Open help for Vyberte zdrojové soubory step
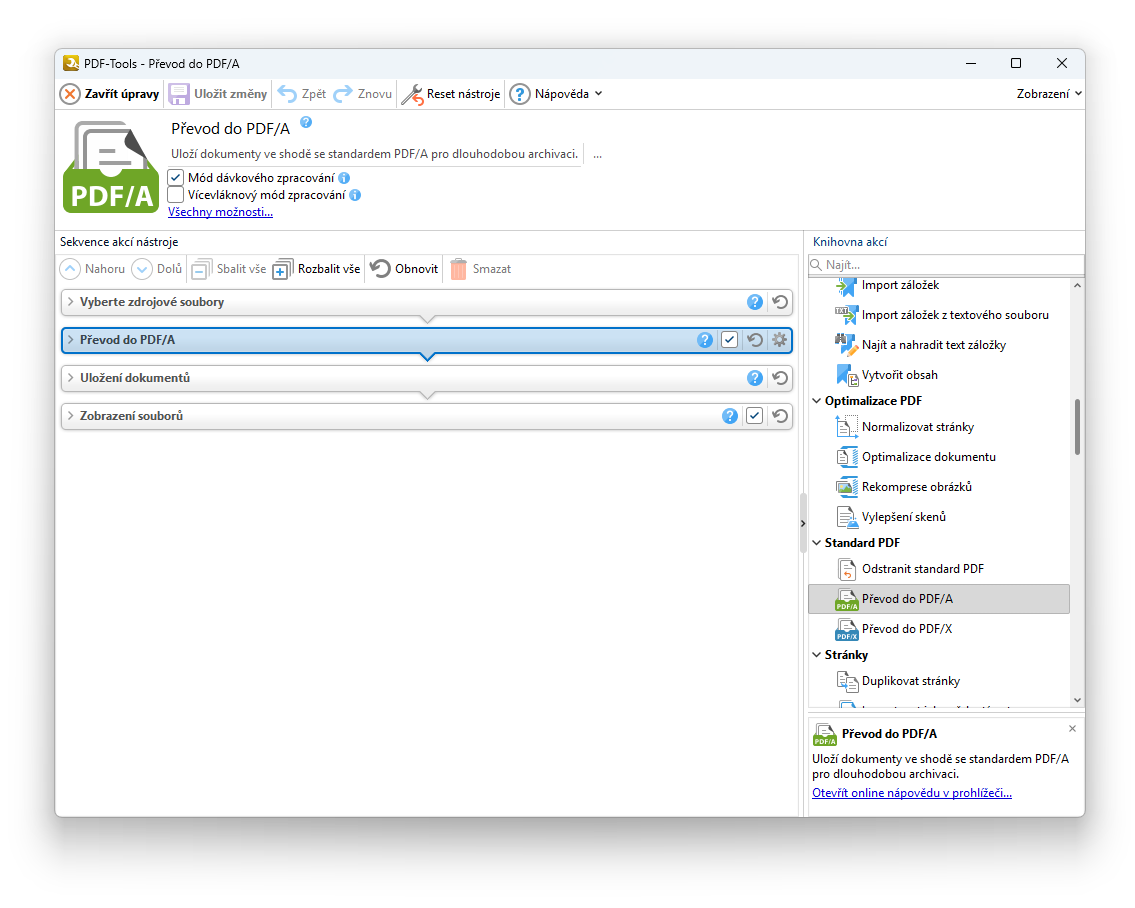Viewport: 1135px width, 908px height. [755, 303]
